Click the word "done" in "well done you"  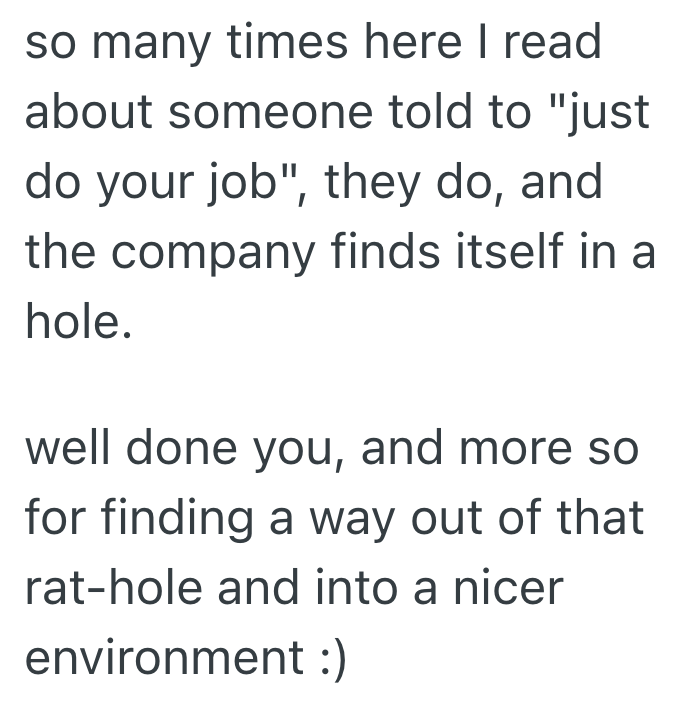pyautogui.click(x=174, y=450)
